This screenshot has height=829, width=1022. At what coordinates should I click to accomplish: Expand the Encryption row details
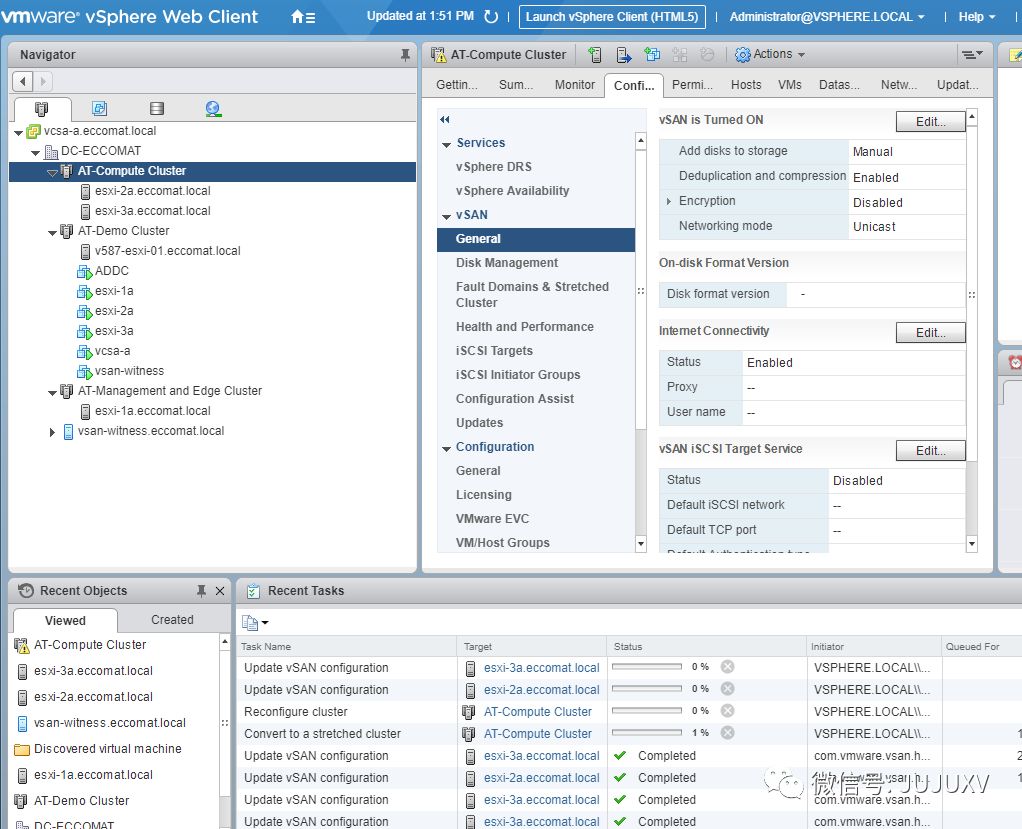pos(669,201)
